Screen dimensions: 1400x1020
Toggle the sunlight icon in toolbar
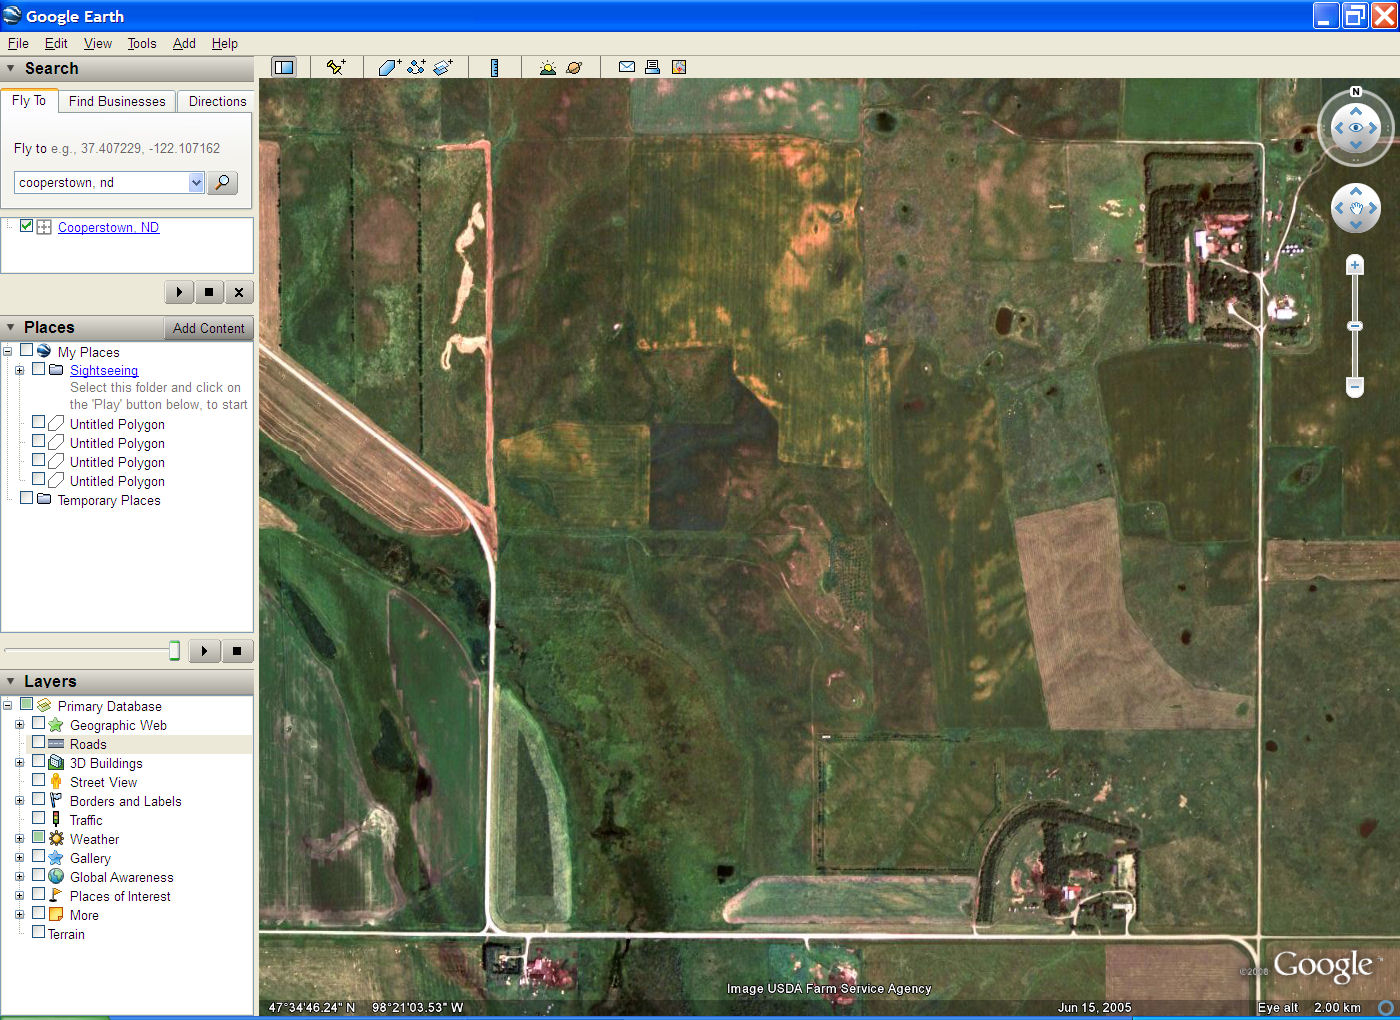547,67
